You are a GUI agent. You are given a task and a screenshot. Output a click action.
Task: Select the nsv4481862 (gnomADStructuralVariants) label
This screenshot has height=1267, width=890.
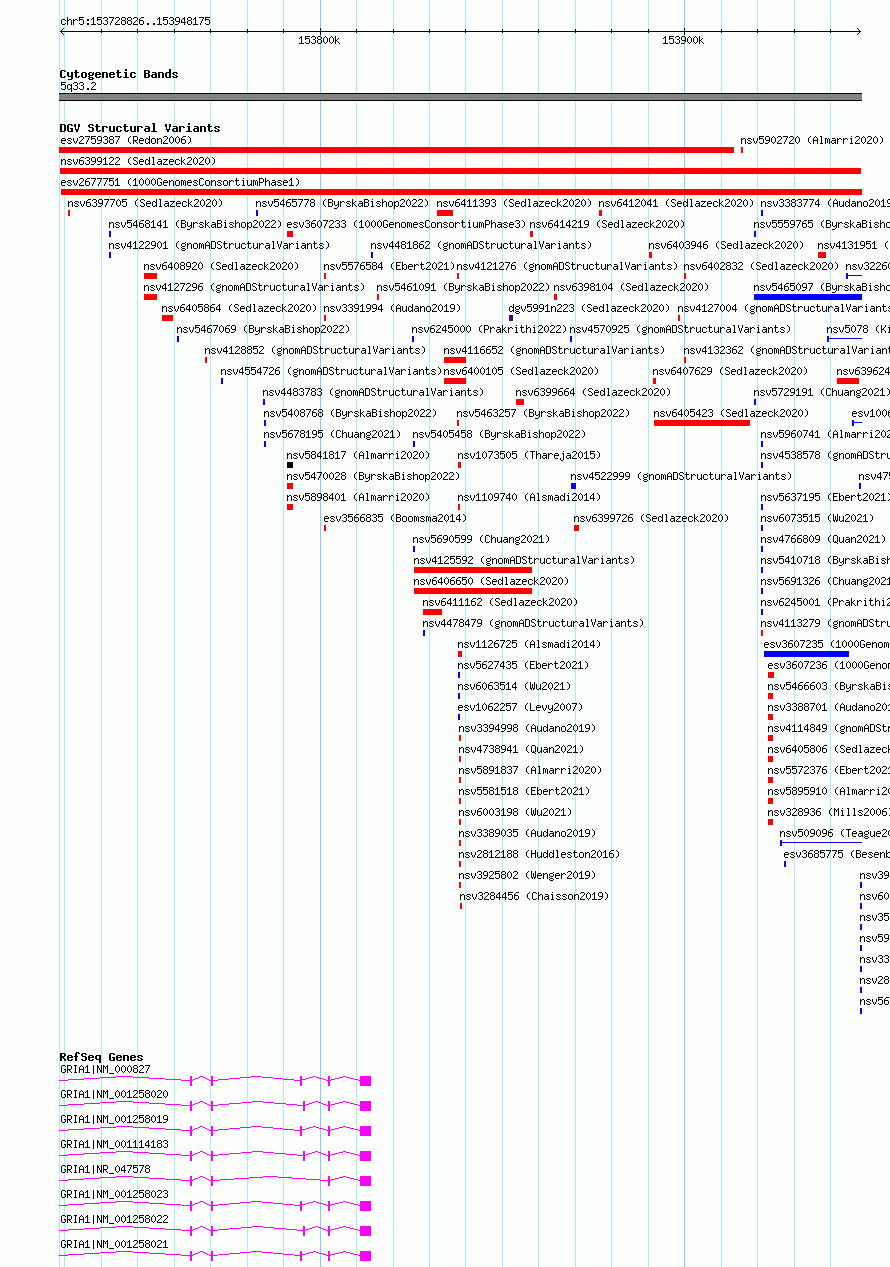pos(481,245)
